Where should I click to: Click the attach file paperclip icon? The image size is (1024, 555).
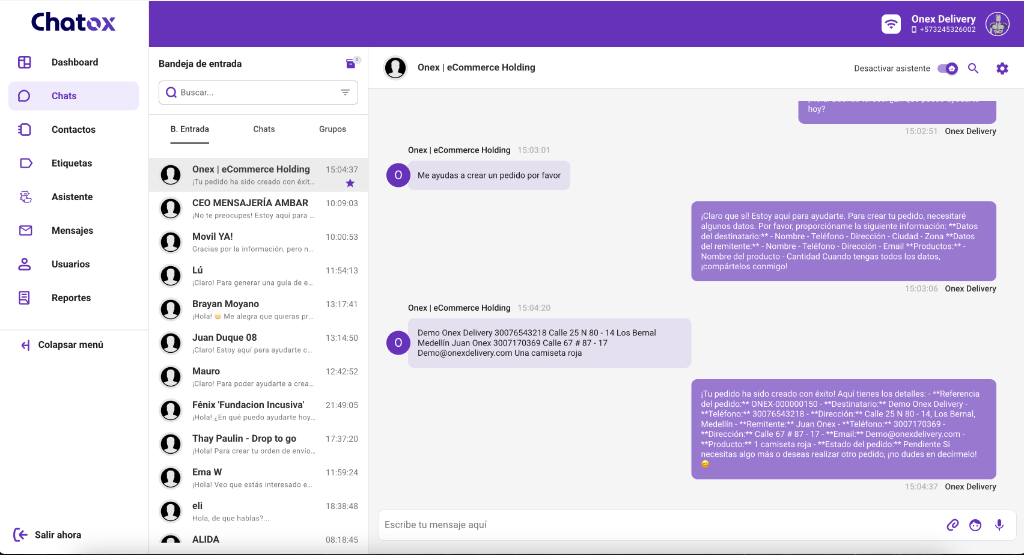953,525
